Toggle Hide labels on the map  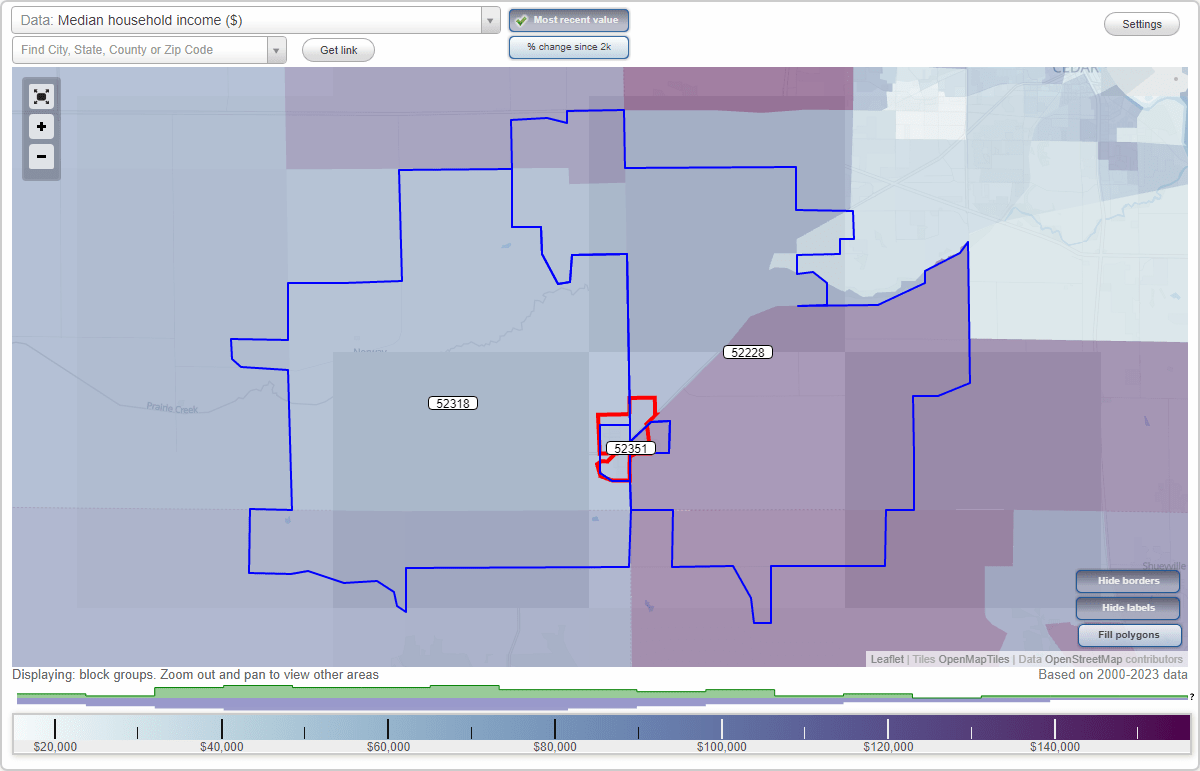[x=1129, y=608]
